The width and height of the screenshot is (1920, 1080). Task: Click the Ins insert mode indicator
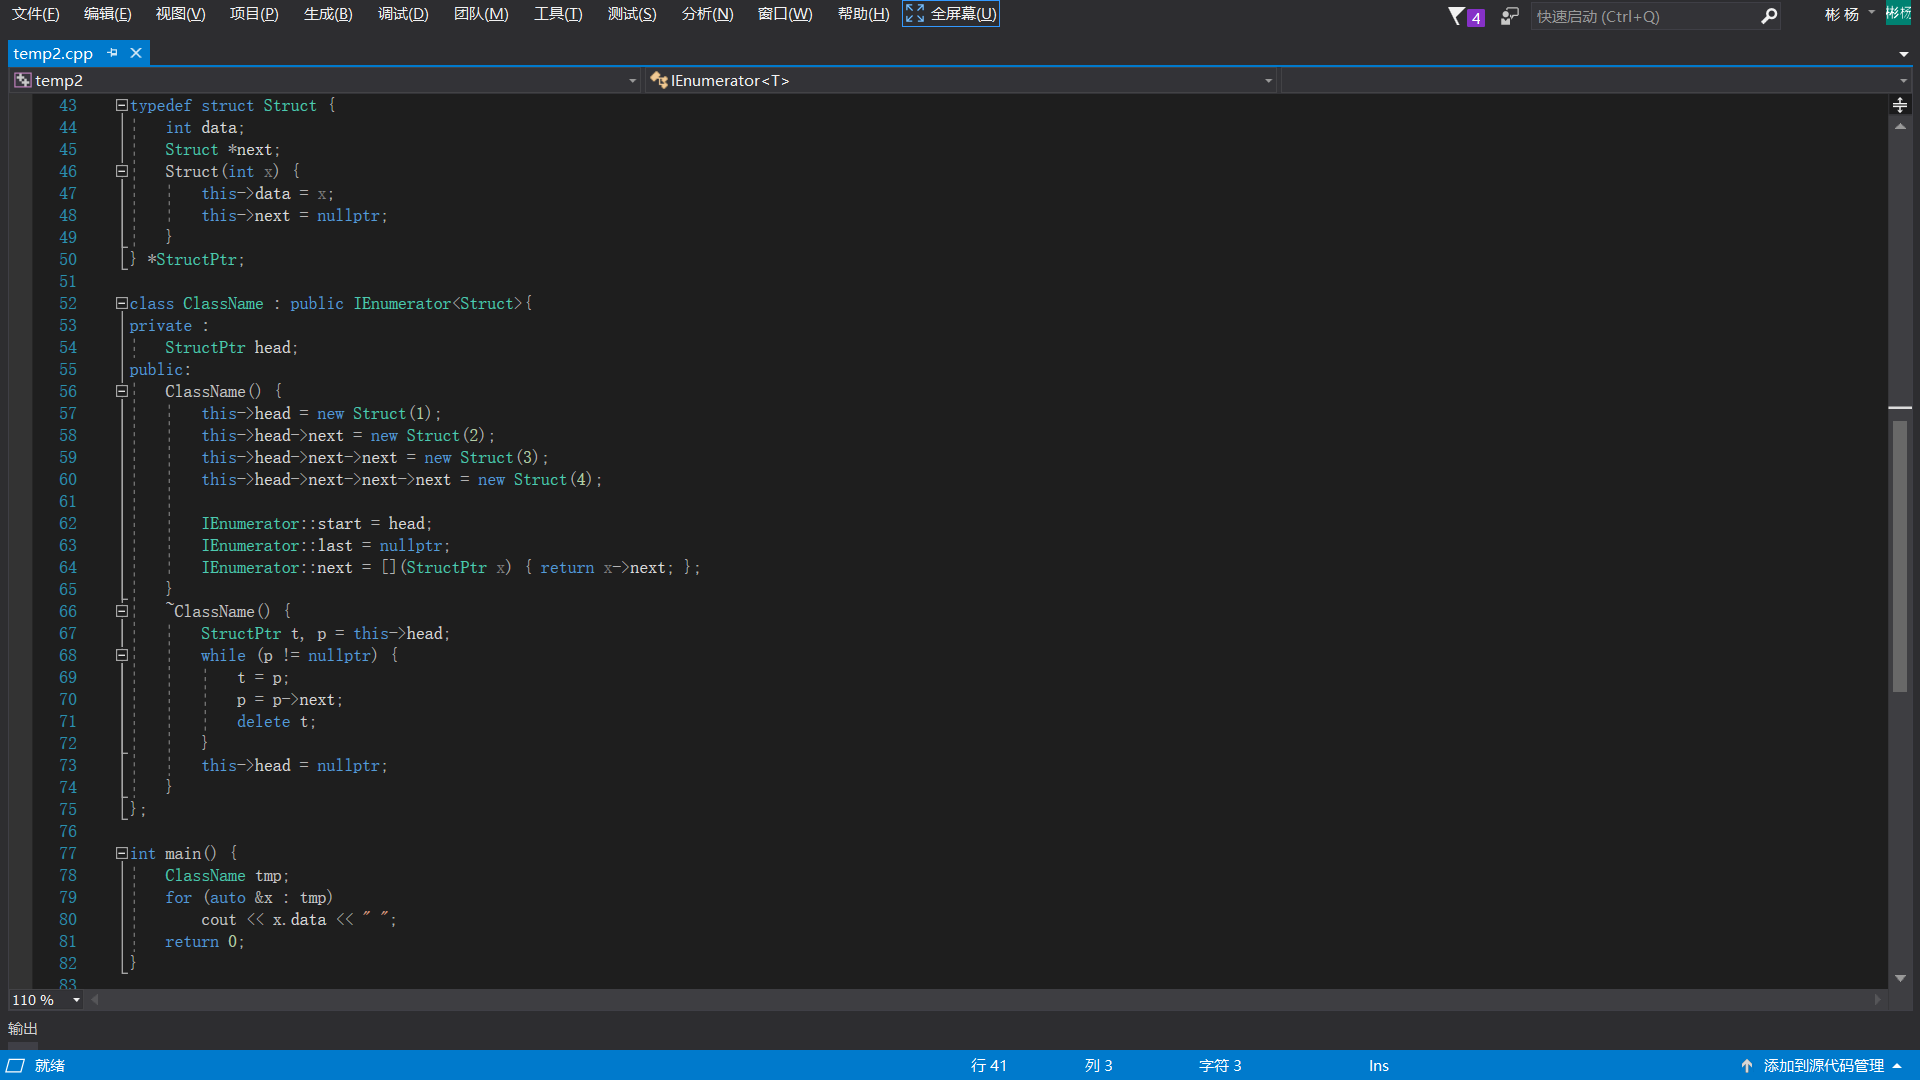click(x=1379, y=1066)
